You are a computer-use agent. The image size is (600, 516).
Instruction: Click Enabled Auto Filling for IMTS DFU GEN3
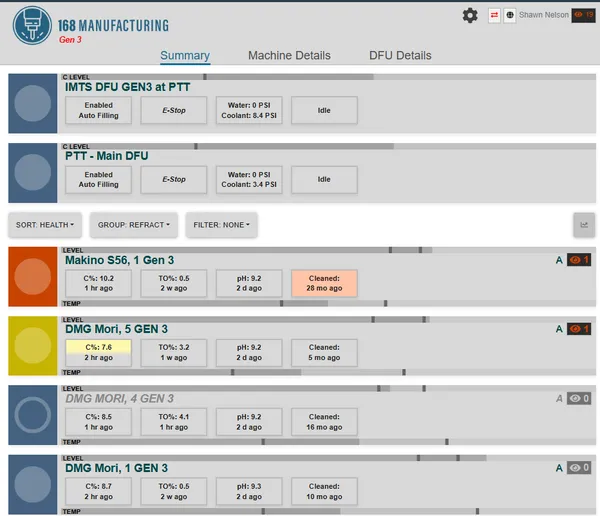[98, 110]
